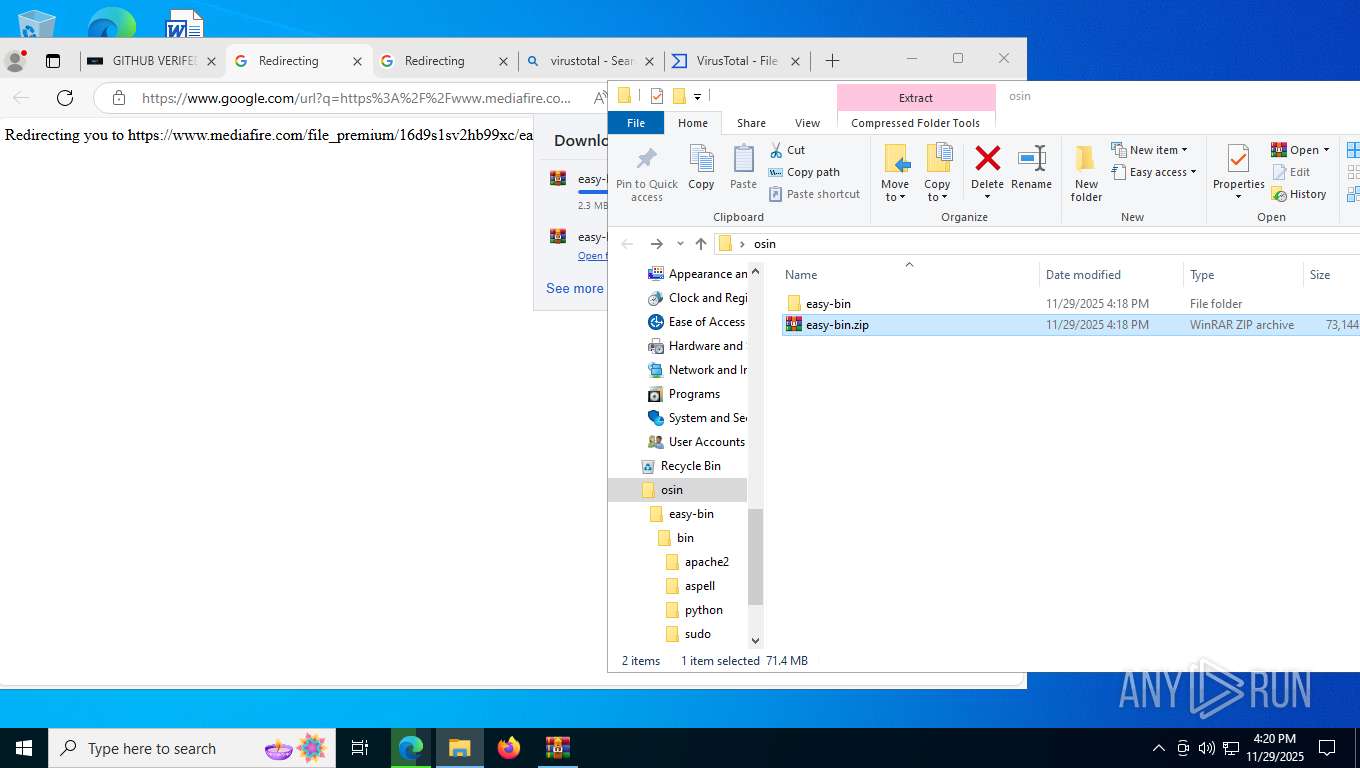
Task: Click Explorer back navigation arrow
Action: [627, 244]
